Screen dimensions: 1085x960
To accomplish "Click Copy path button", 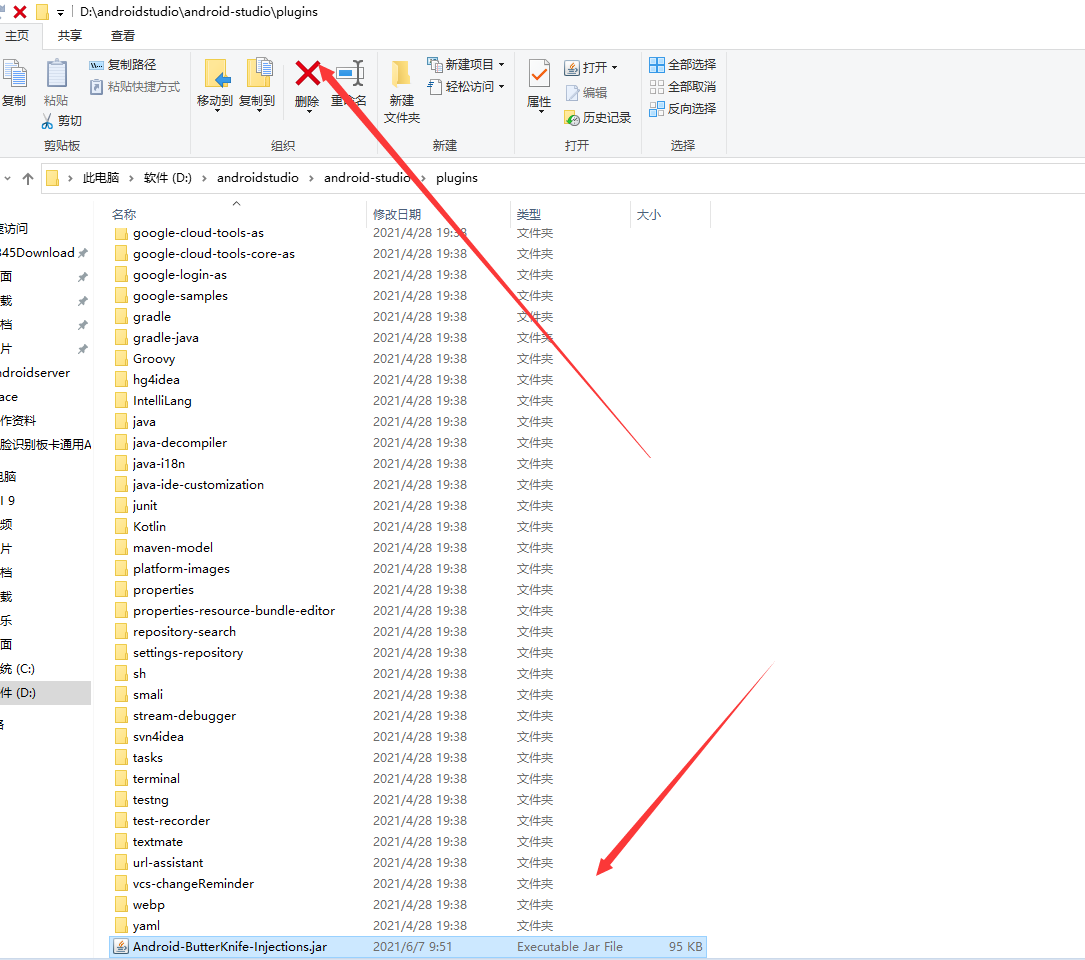I will 122,64.
